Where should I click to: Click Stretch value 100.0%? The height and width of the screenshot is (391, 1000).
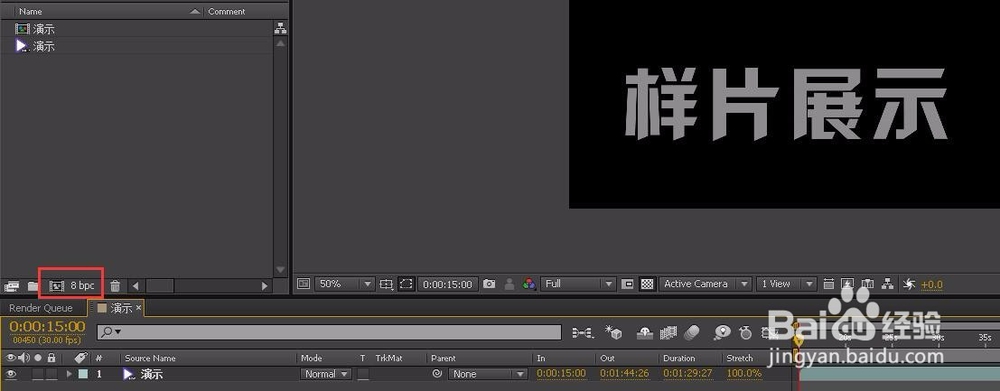(744, 374)
